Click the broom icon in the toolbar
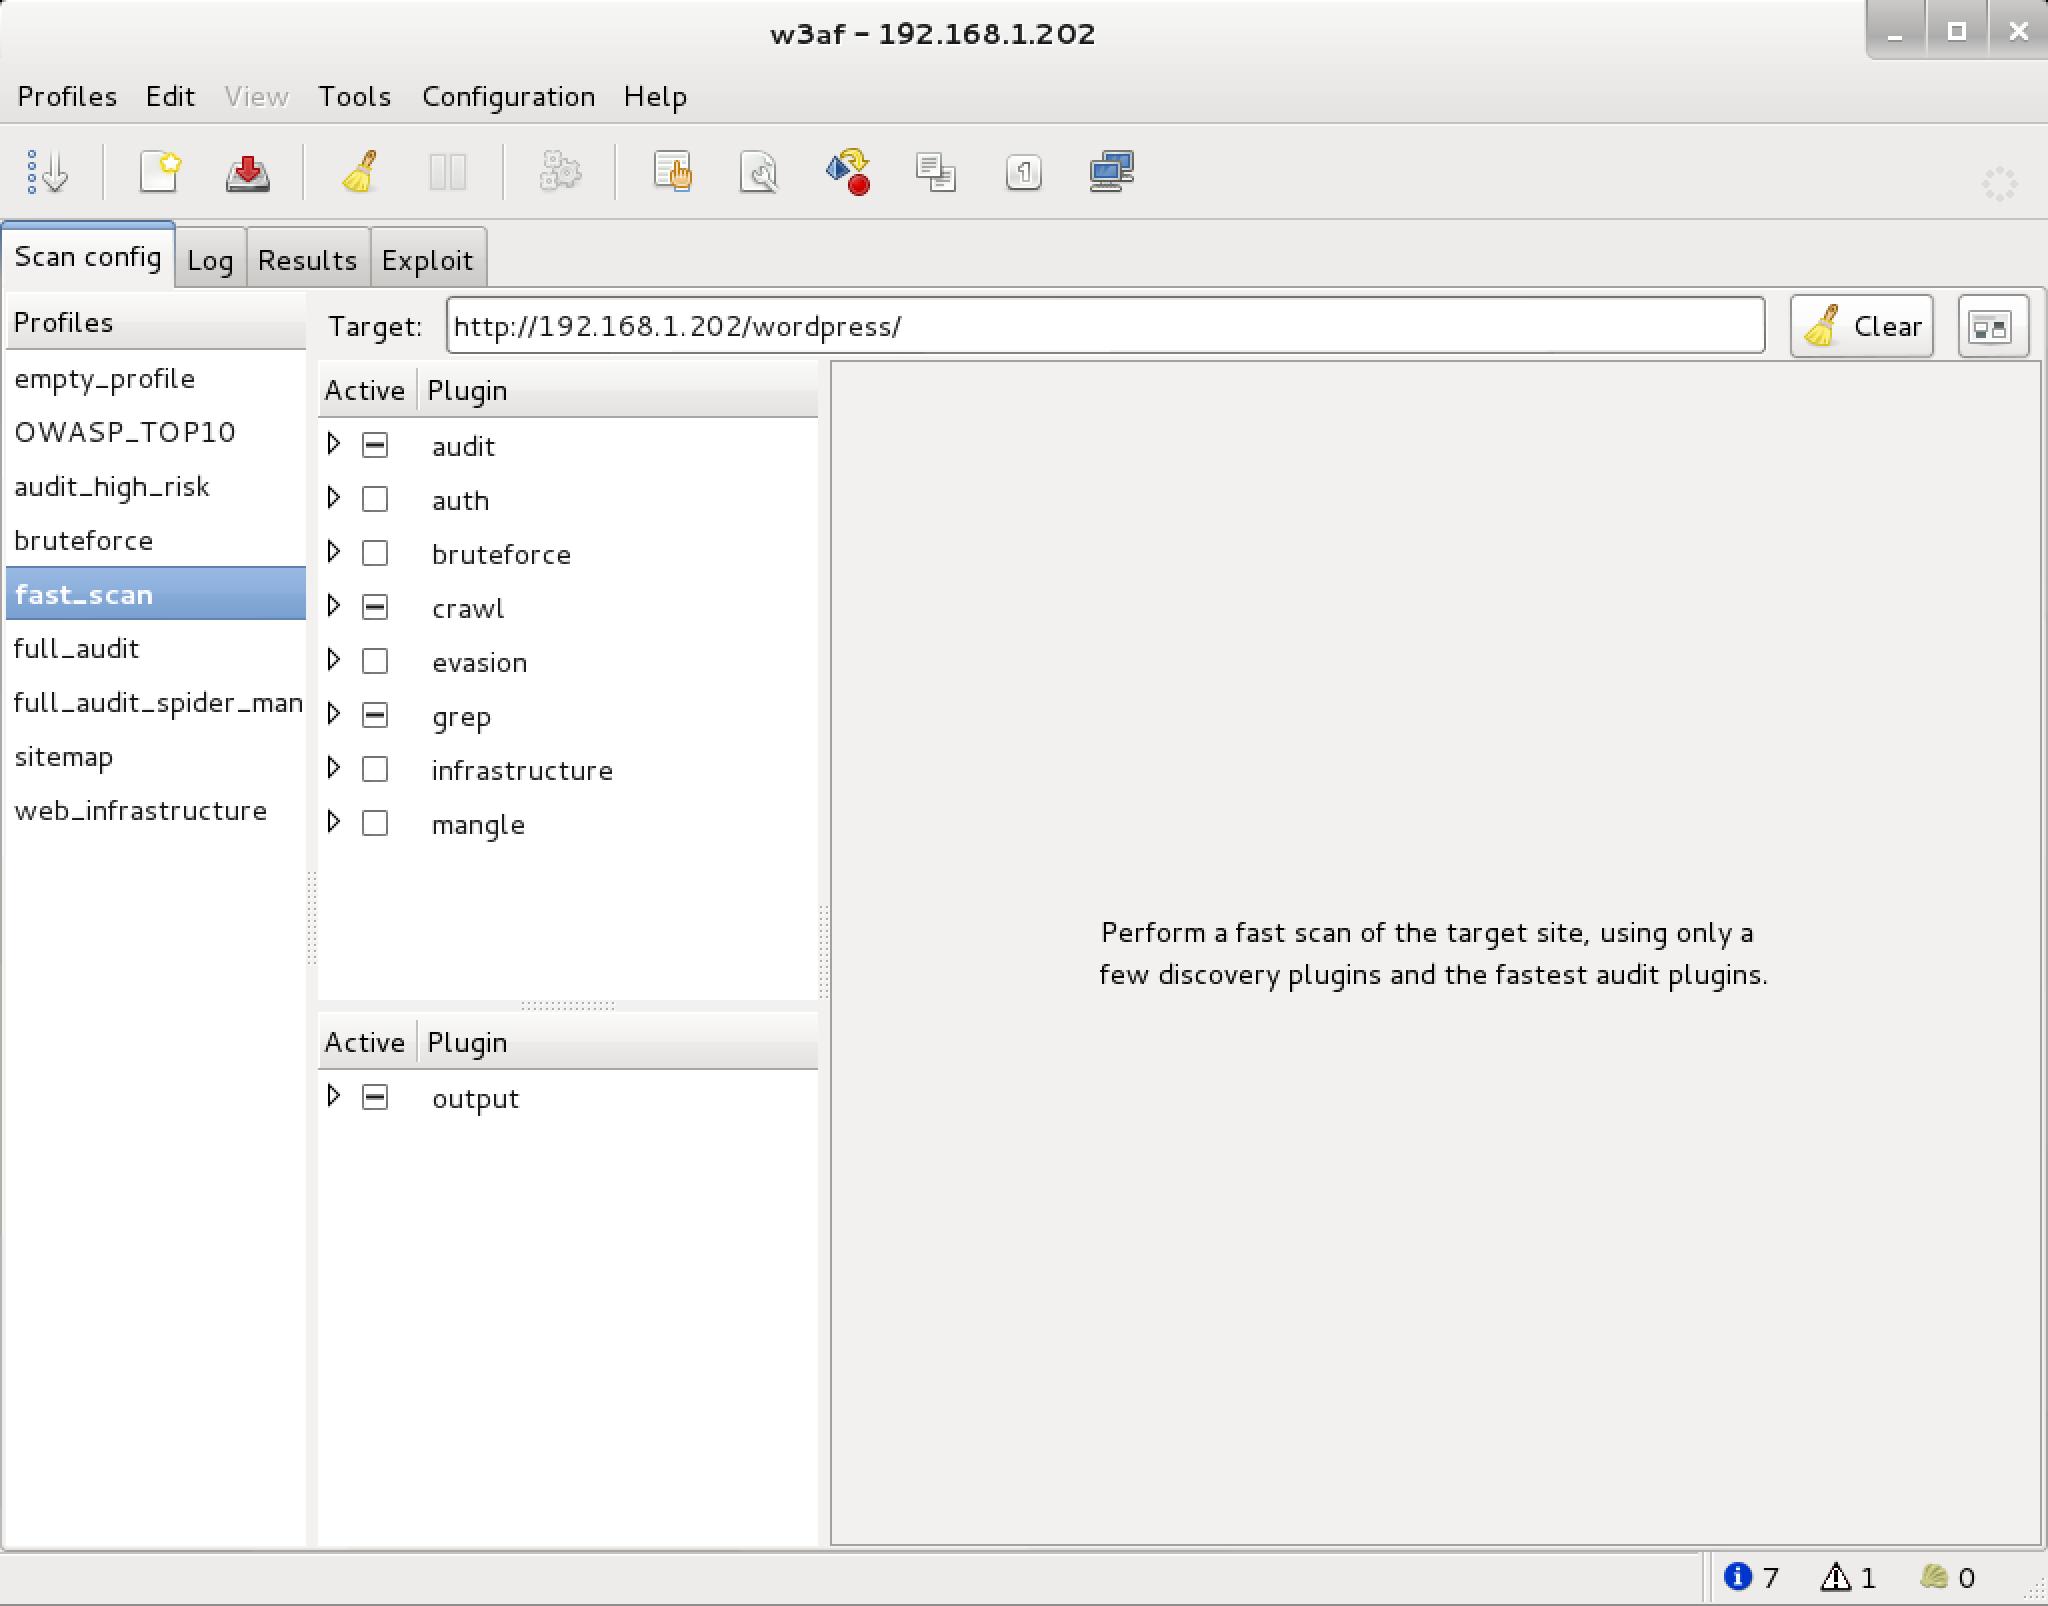Image resolution: width=2048 pixels, height=1606 pixels. 360,172
